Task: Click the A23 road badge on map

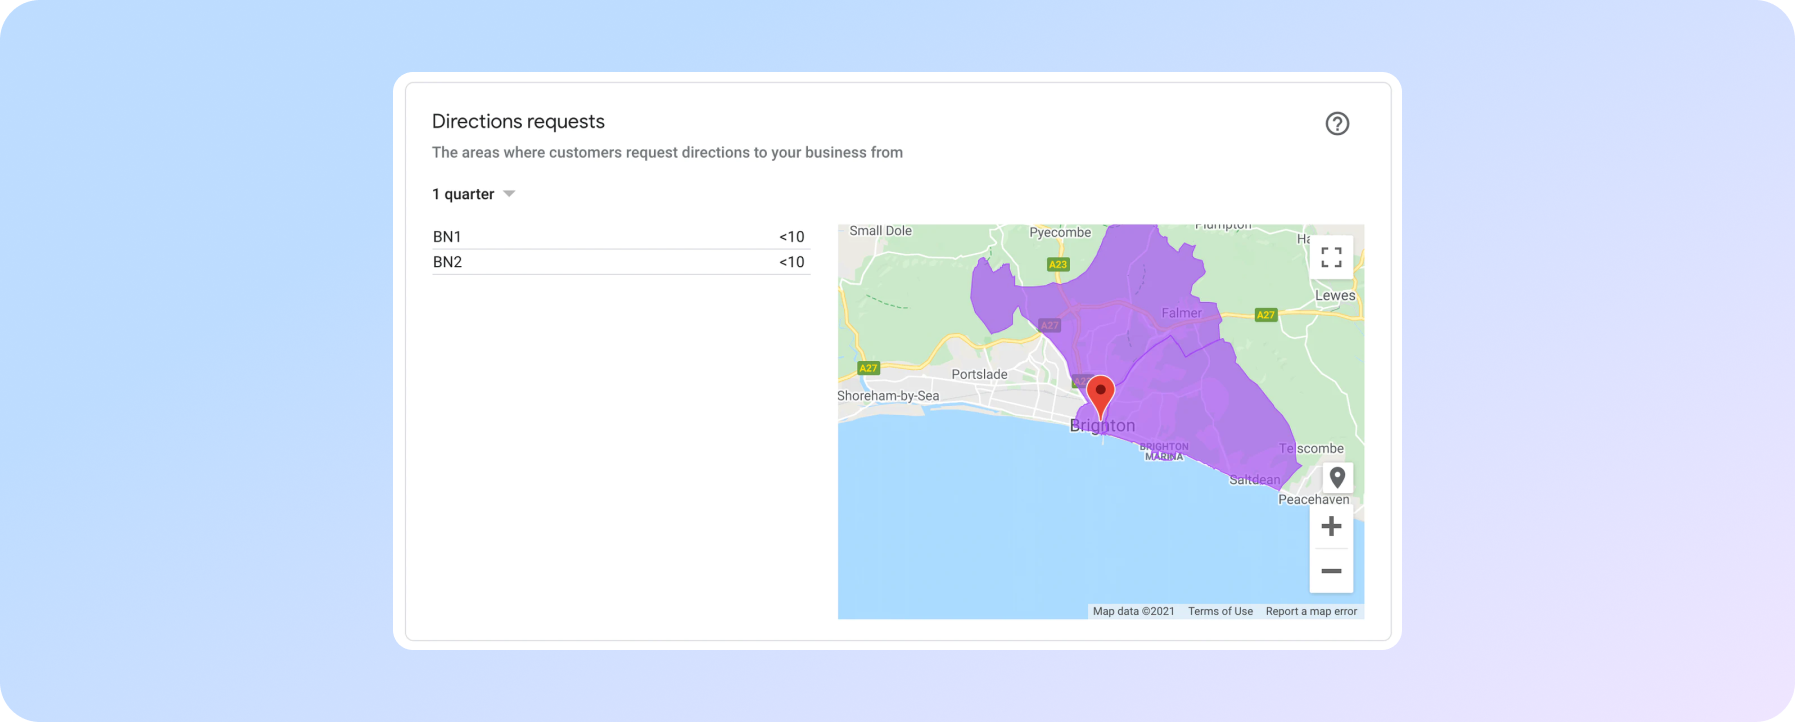Action: 1058,265
